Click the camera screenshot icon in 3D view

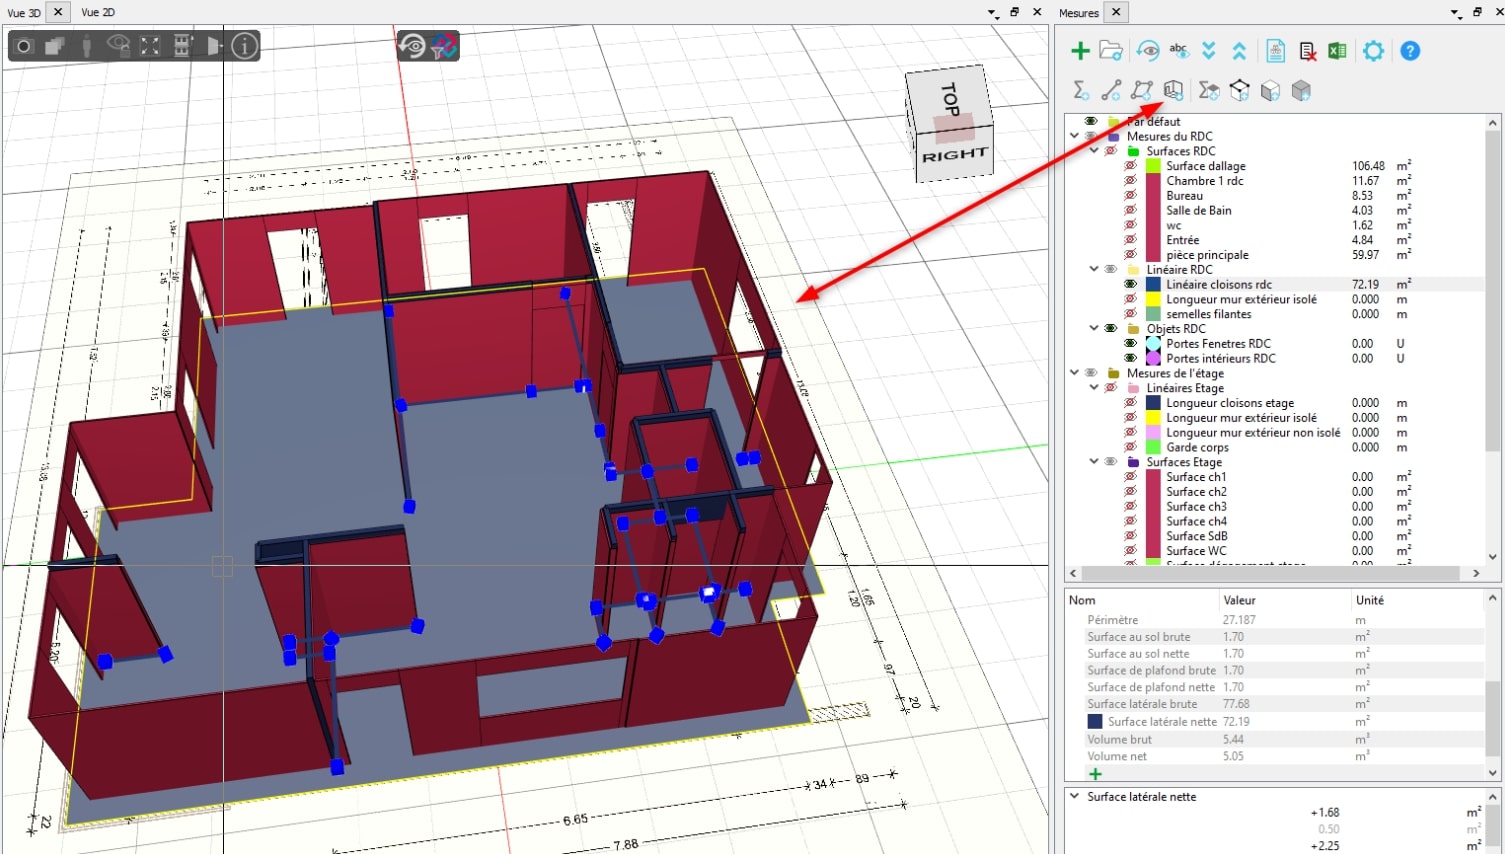pos(24,46)
